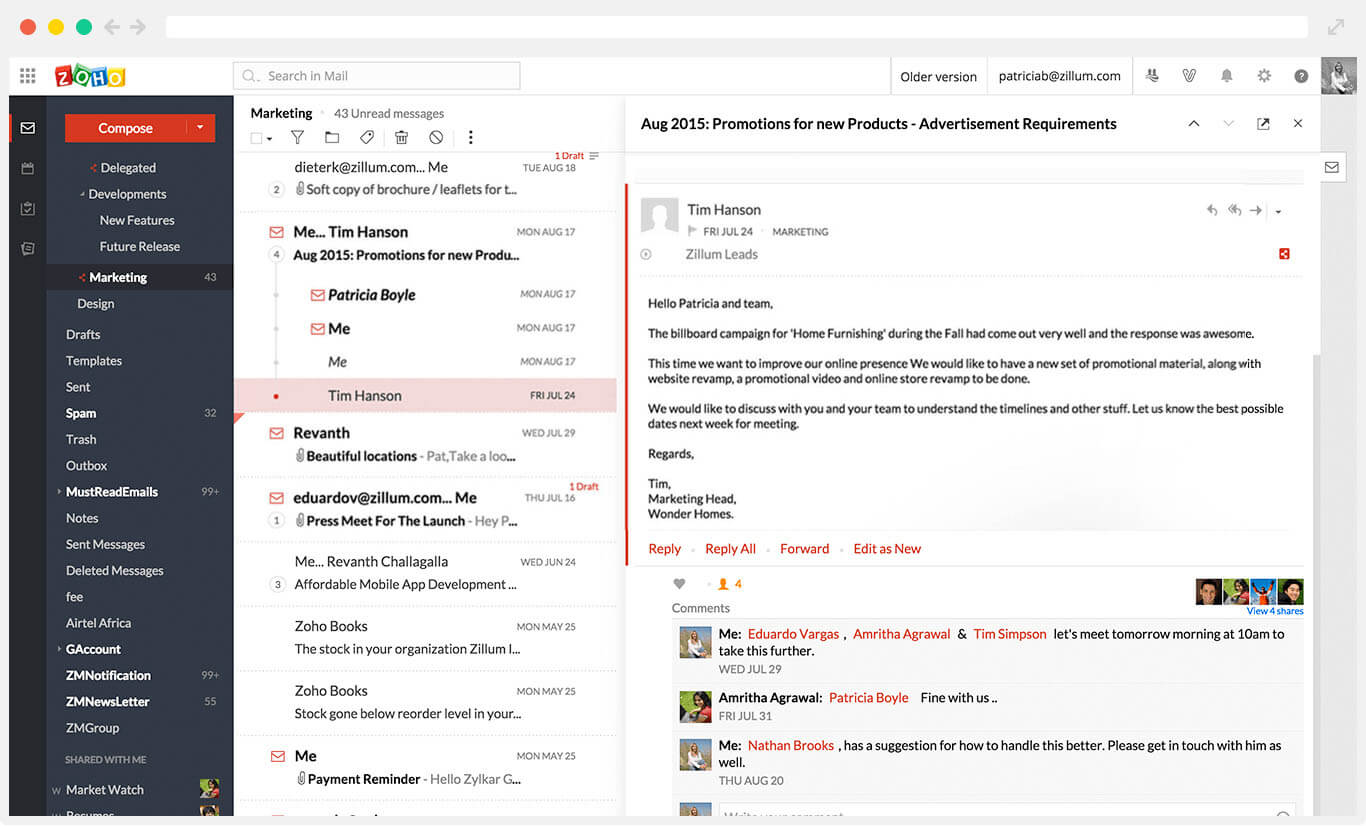Select all messages via the checkbox

pos(254,137)
